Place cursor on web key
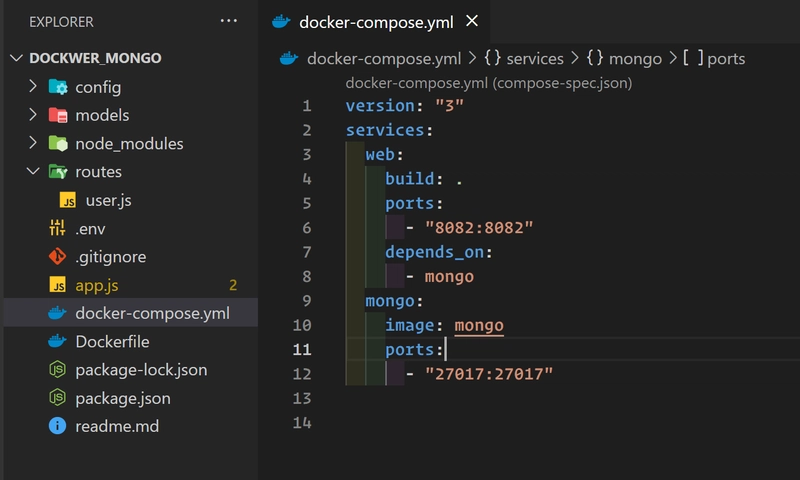Screen dimensions: 800x480 pos(380,155)
